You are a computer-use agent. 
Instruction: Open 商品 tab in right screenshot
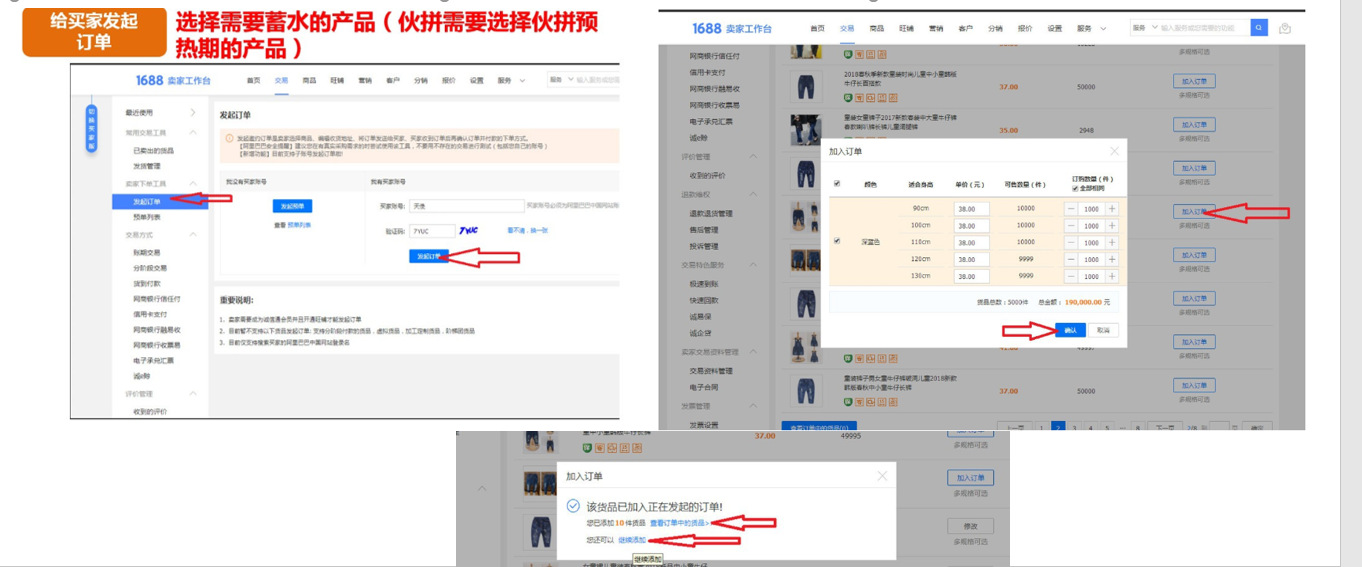pos(876,28)
